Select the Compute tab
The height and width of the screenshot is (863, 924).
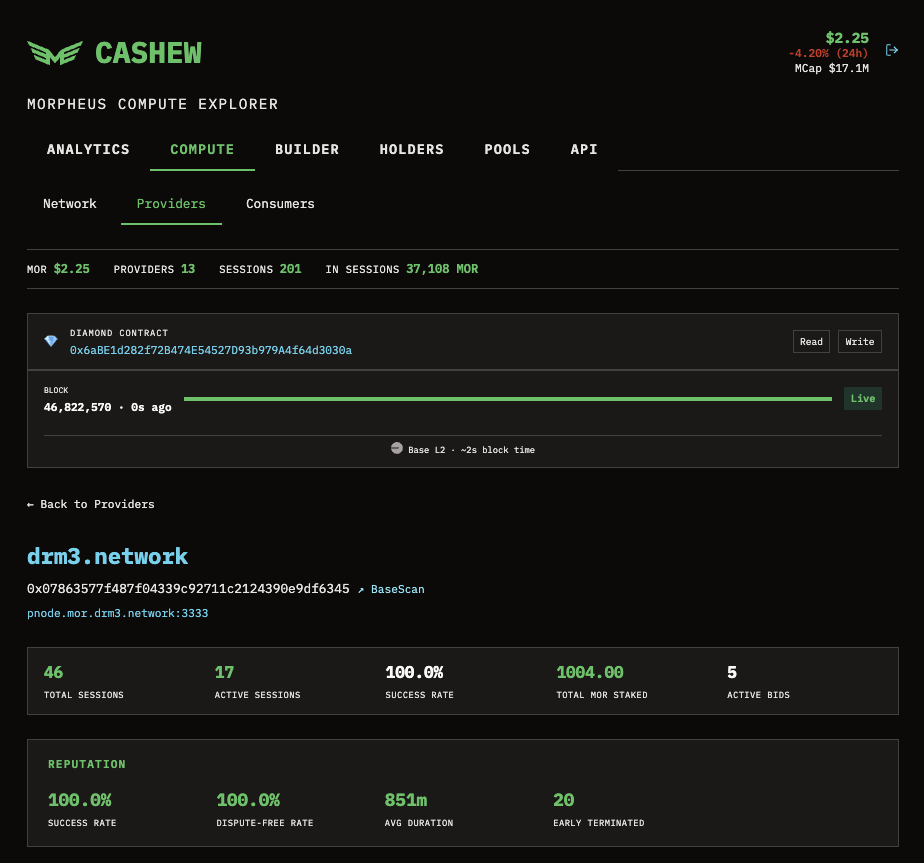click(202, 149)
